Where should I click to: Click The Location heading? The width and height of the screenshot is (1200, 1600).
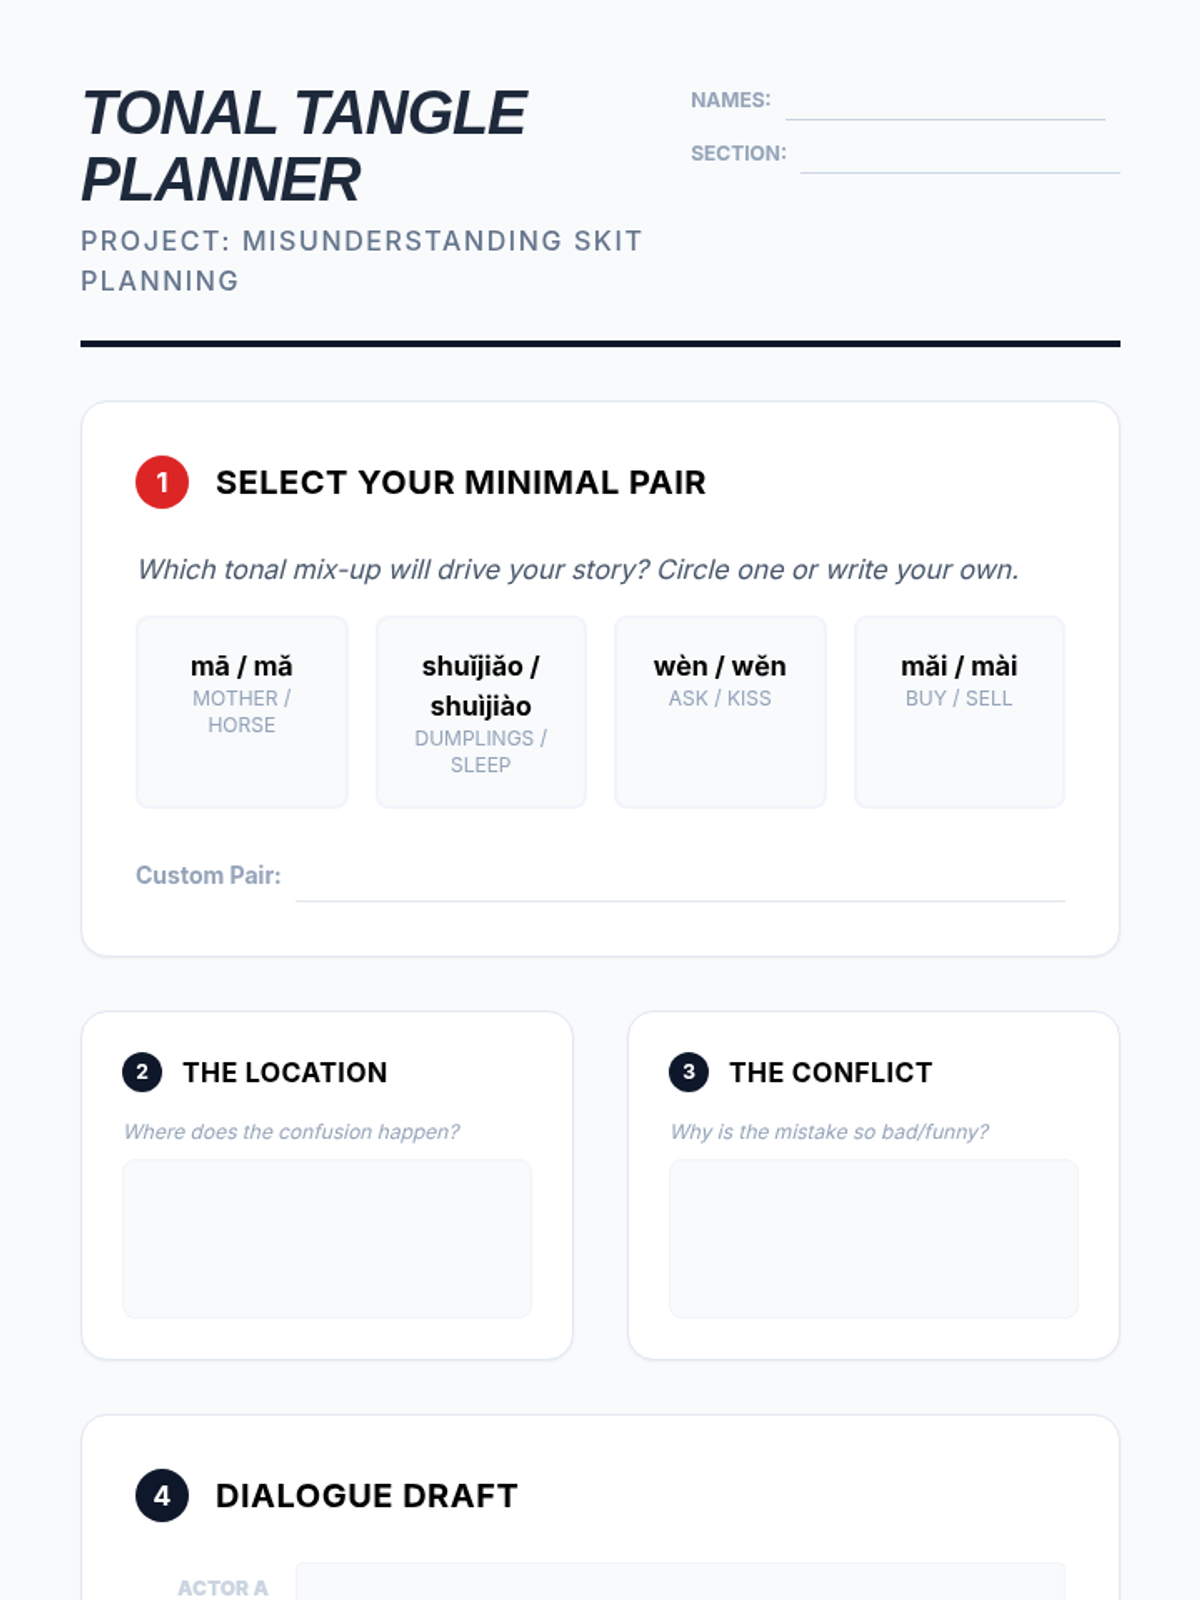[x=285, y=1072]
